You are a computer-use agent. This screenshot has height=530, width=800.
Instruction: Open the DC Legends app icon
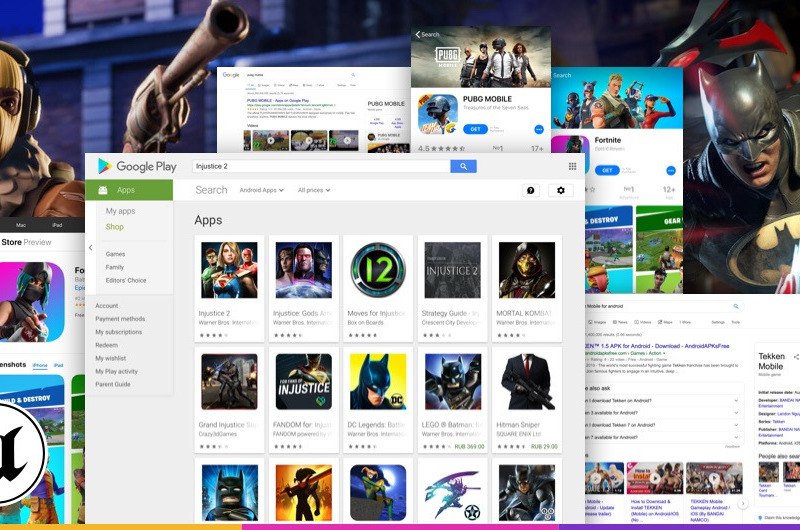[x=378, y=382]
